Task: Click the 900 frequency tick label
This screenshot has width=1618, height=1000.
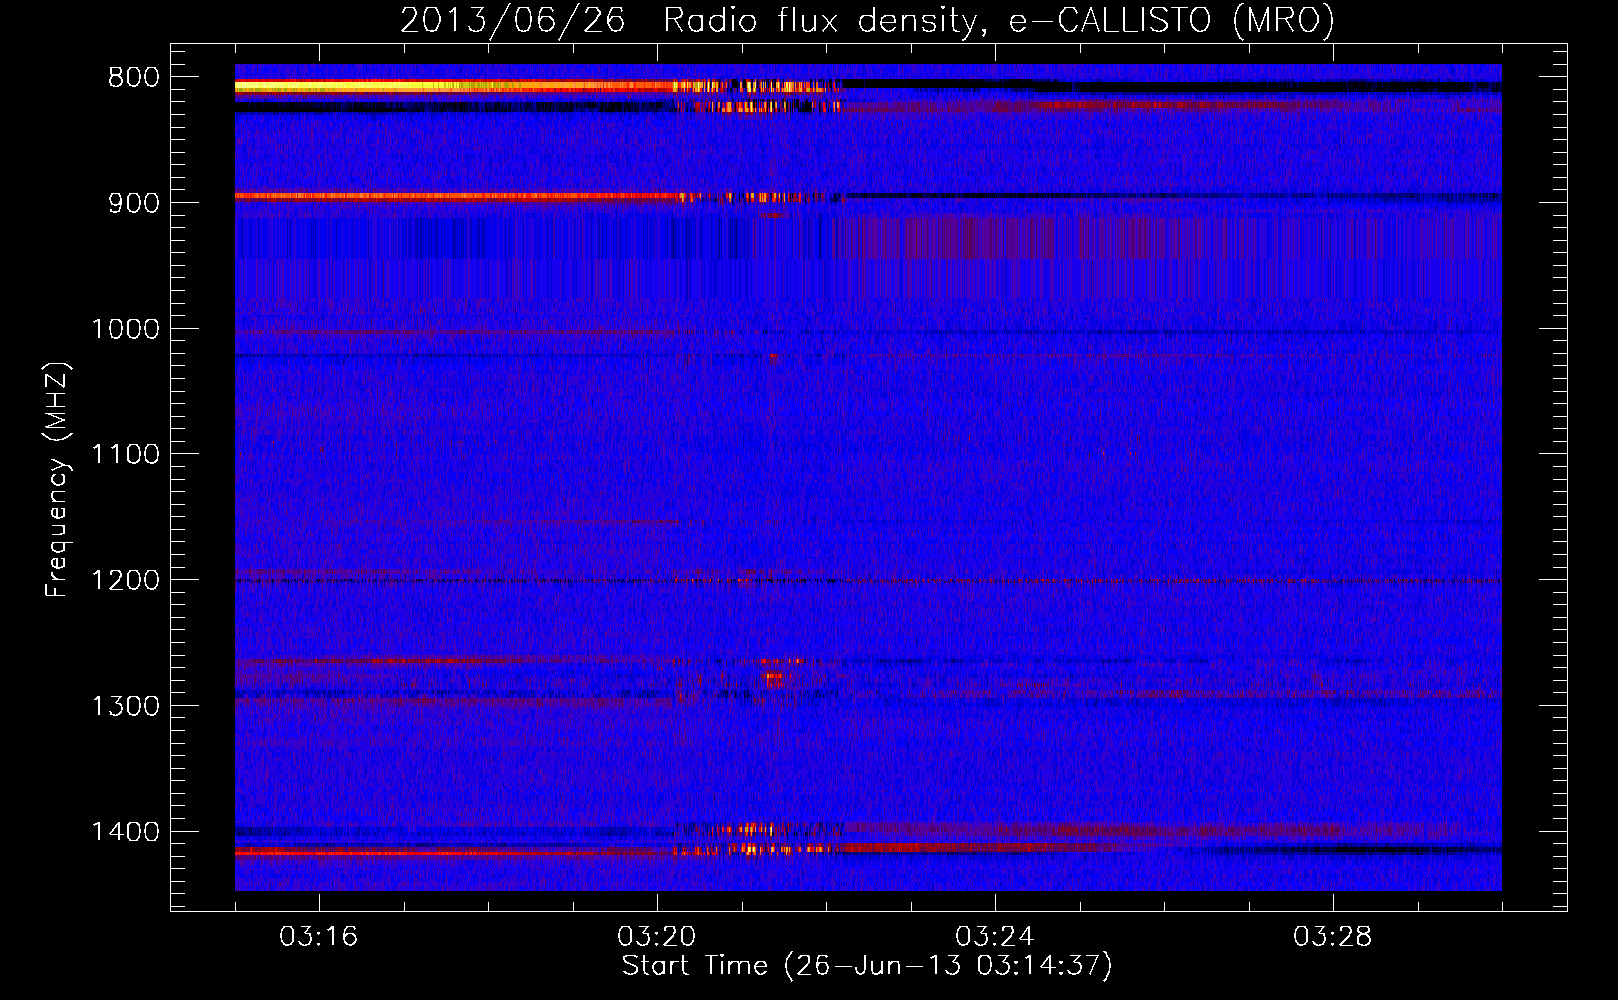Action: click(134, 203)
